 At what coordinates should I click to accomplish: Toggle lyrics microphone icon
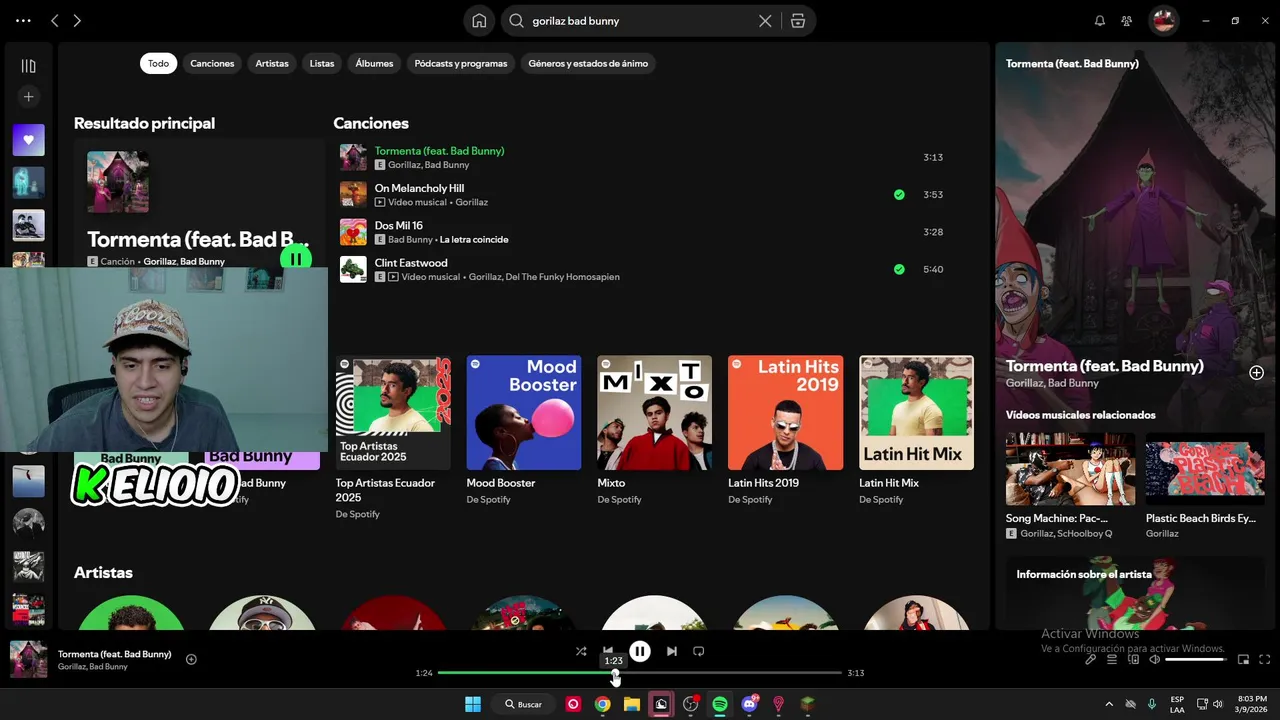pos(1091,659)
